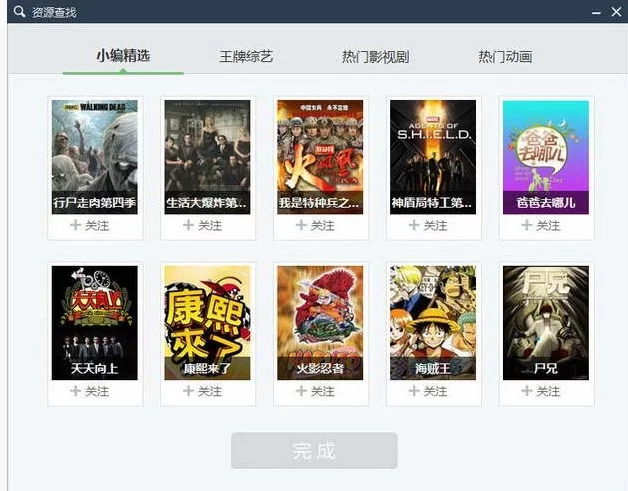This screenshot has width=628, height=491.
Task: Click the 完成 button
Action: coord(314,450)
